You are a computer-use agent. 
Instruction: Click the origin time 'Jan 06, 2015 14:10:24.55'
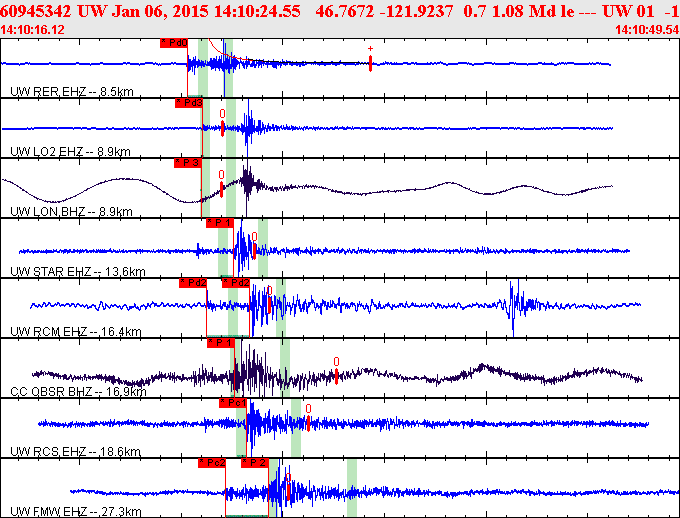[x=206, y=11]
